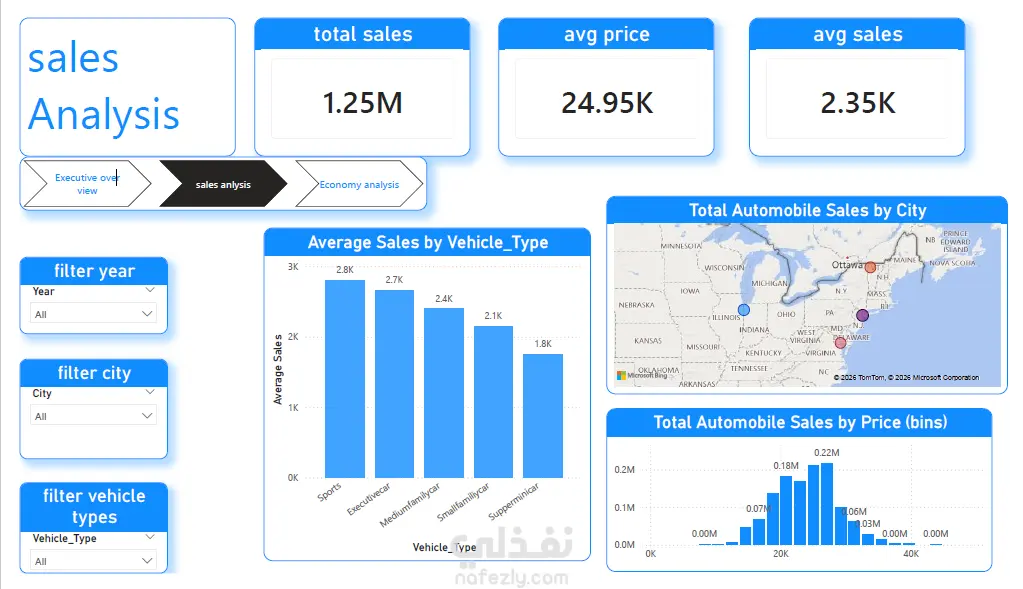Click the Total Automobile Sales by City title
Viewport: 1023px width, 589px height.
coord(807,210)
